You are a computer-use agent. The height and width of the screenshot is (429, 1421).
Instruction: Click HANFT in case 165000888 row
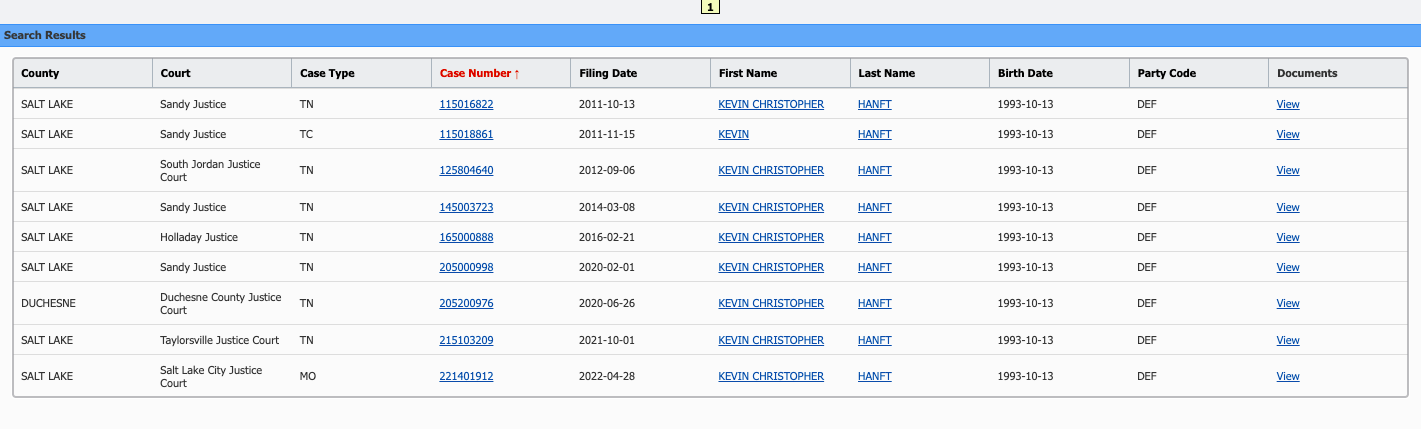(x=874, y=237)
